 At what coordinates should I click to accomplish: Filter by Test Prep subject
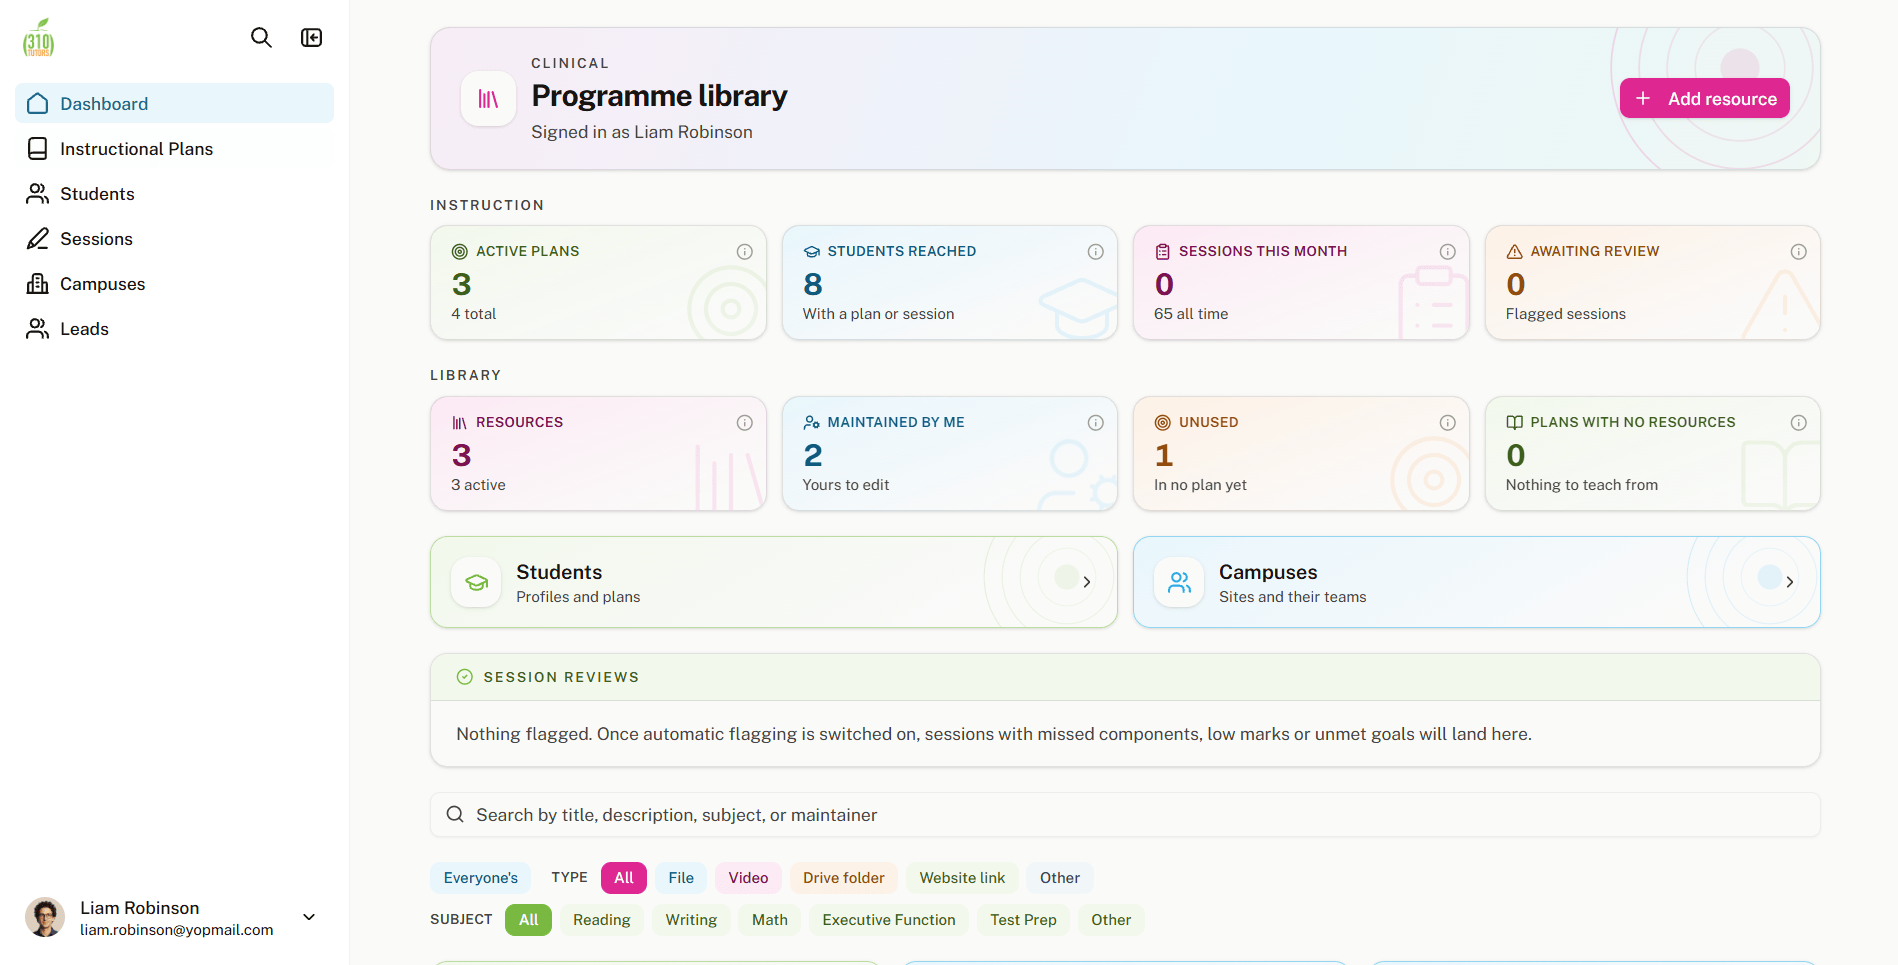(x=1023, y=920)
